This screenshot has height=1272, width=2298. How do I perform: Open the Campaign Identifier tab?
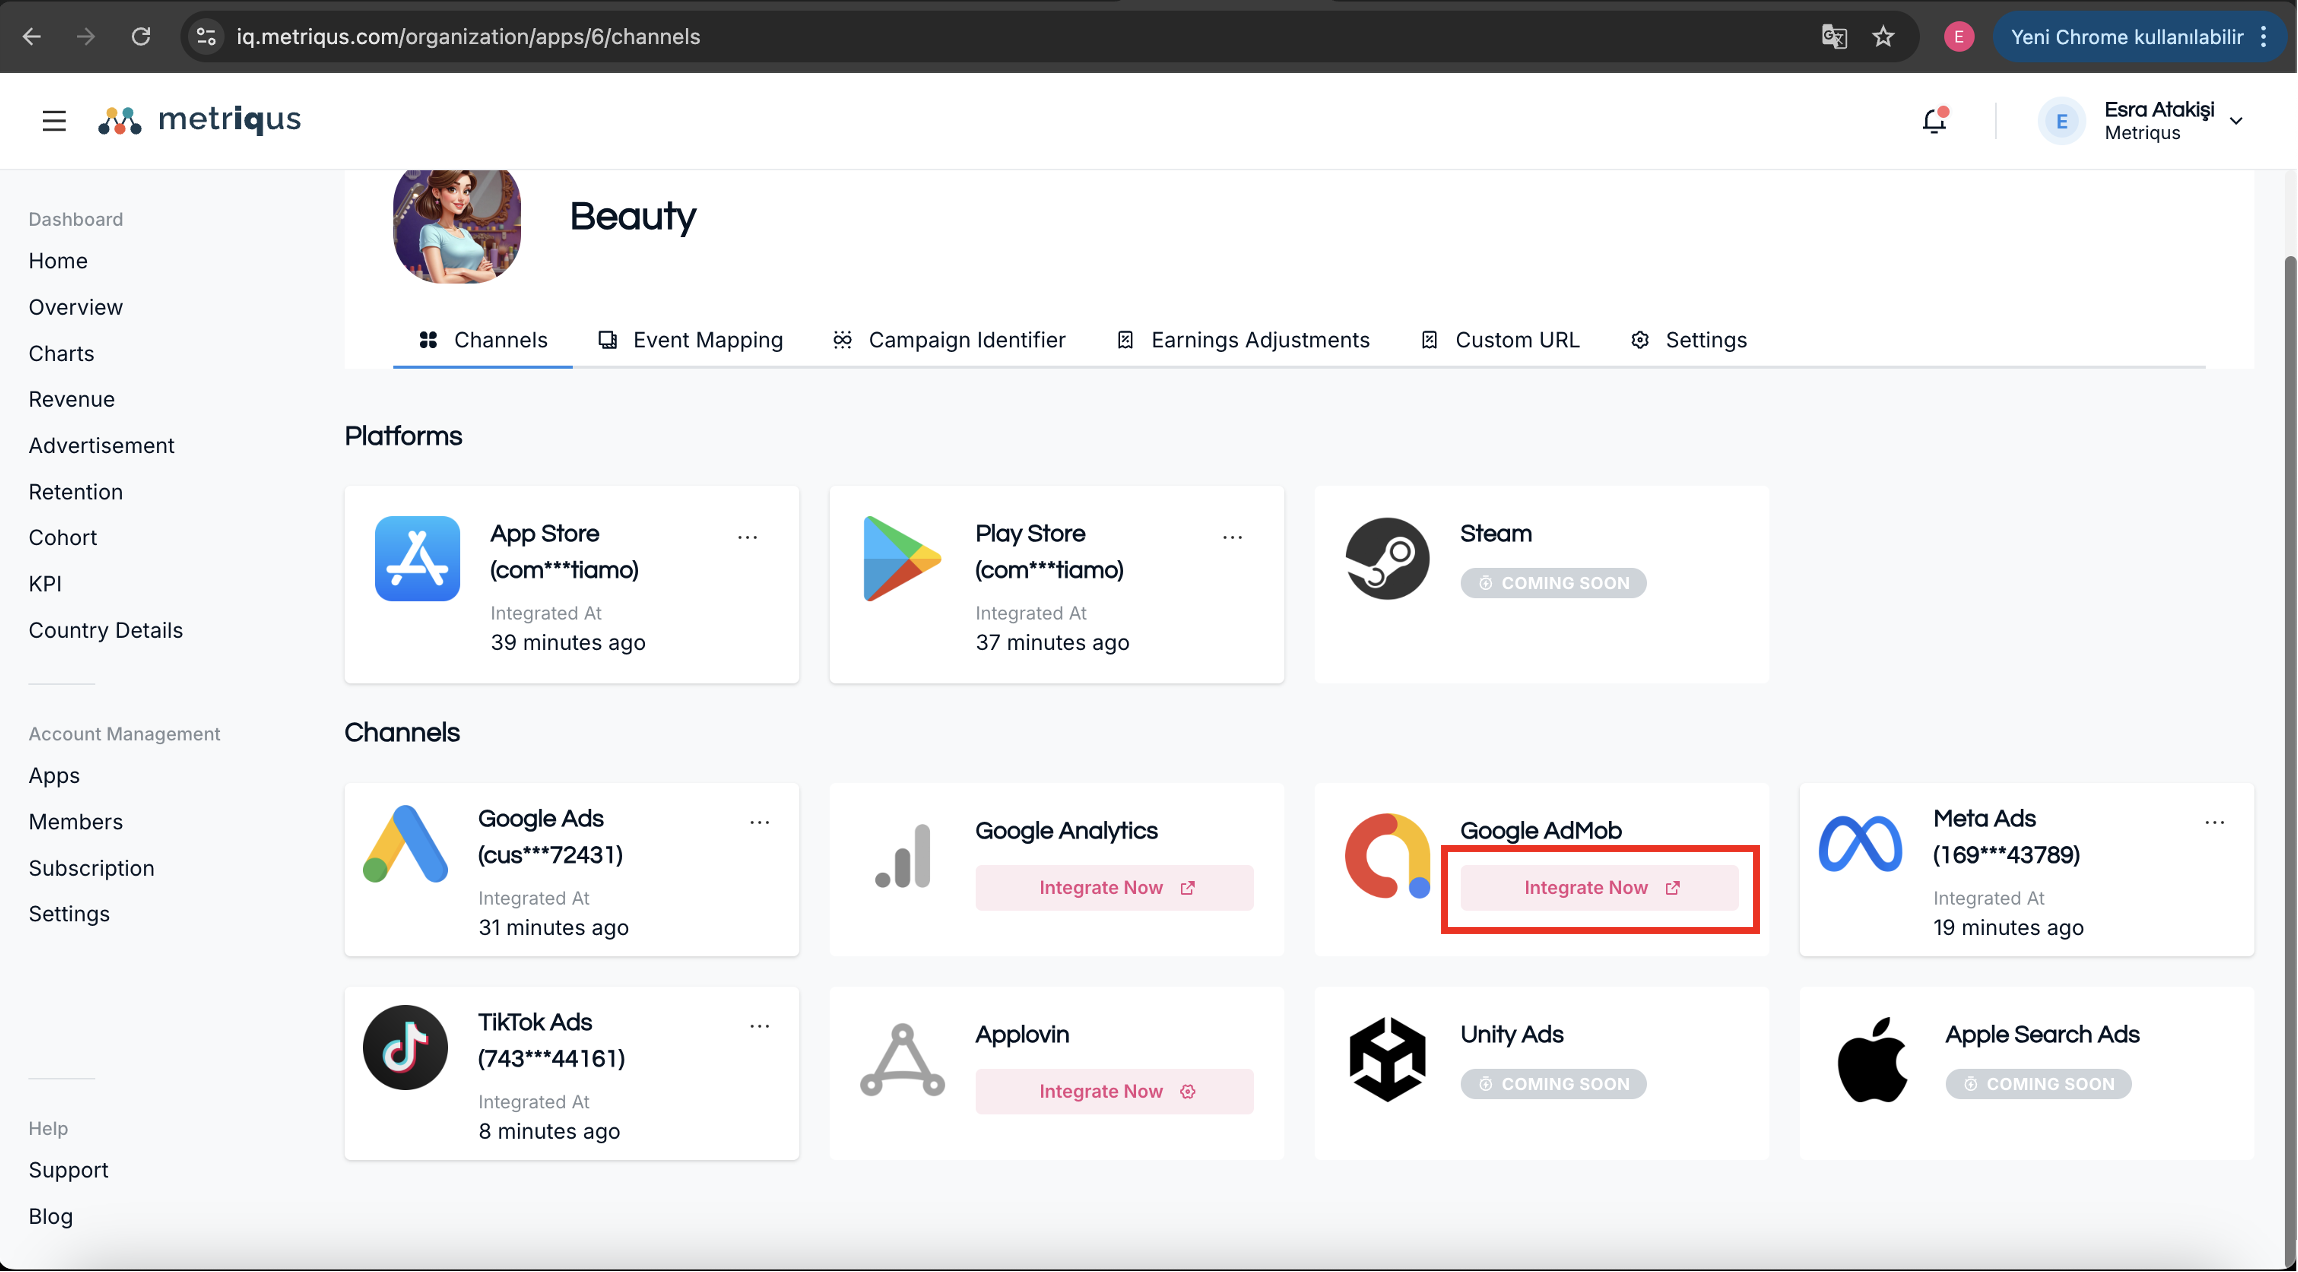(x=949, y=340)
